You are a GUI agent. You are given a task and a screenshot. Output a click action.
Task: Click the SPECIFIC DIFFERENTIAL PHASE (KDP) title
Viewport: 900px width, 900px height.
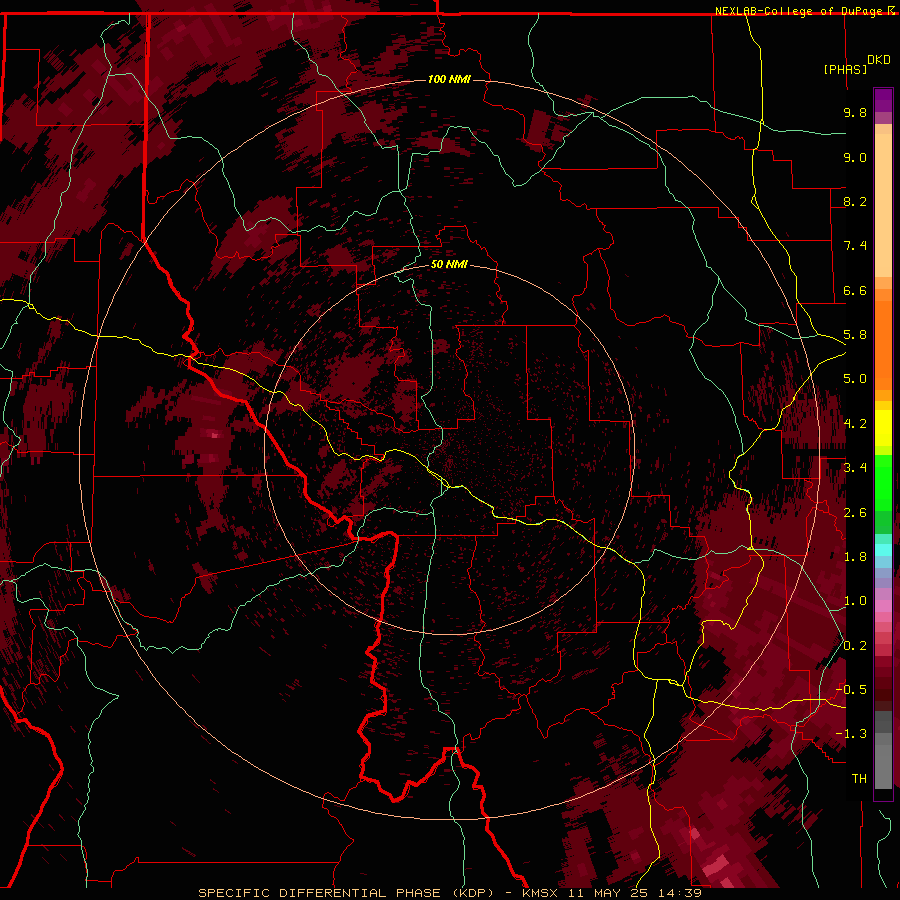(346, 893)
